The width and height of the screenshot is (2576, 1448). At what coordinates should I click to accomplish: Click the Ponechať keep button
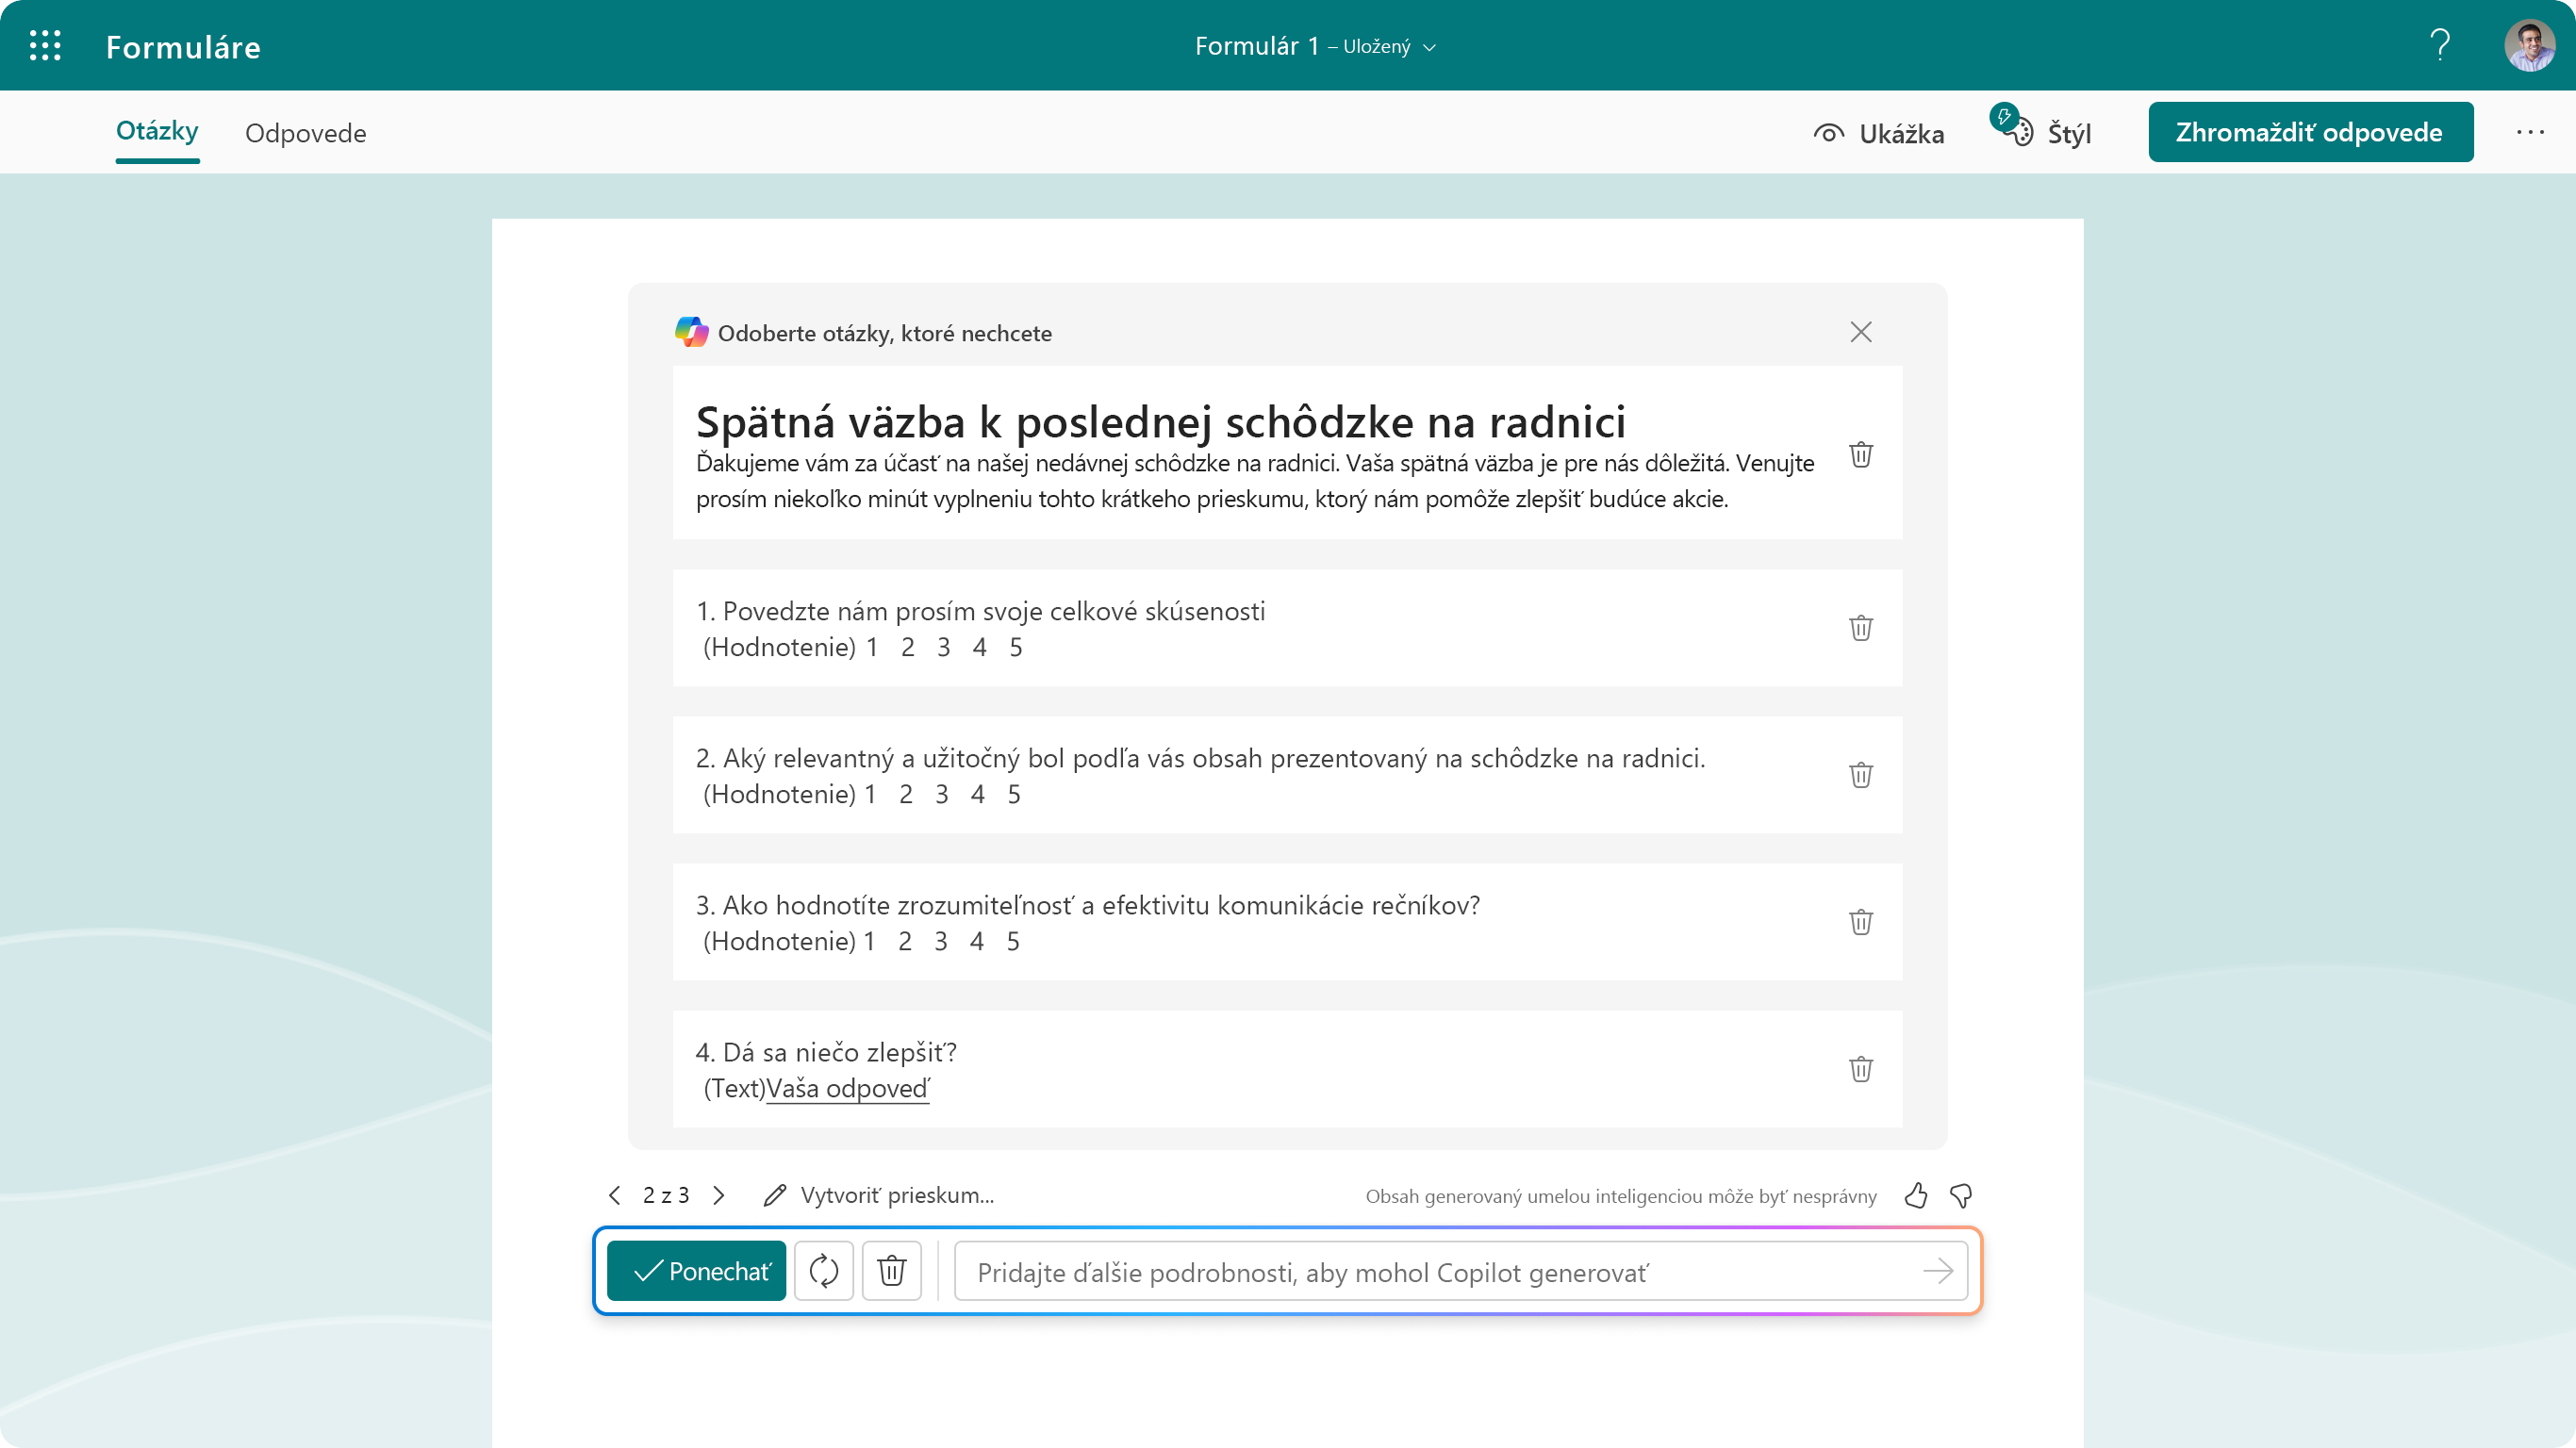(696, 1270)
